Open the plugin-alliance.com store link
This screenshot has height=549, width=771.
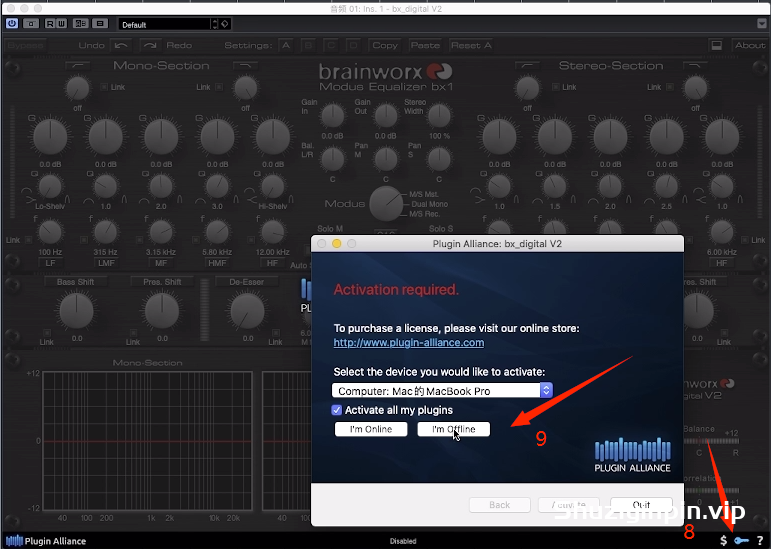point(409,343)
